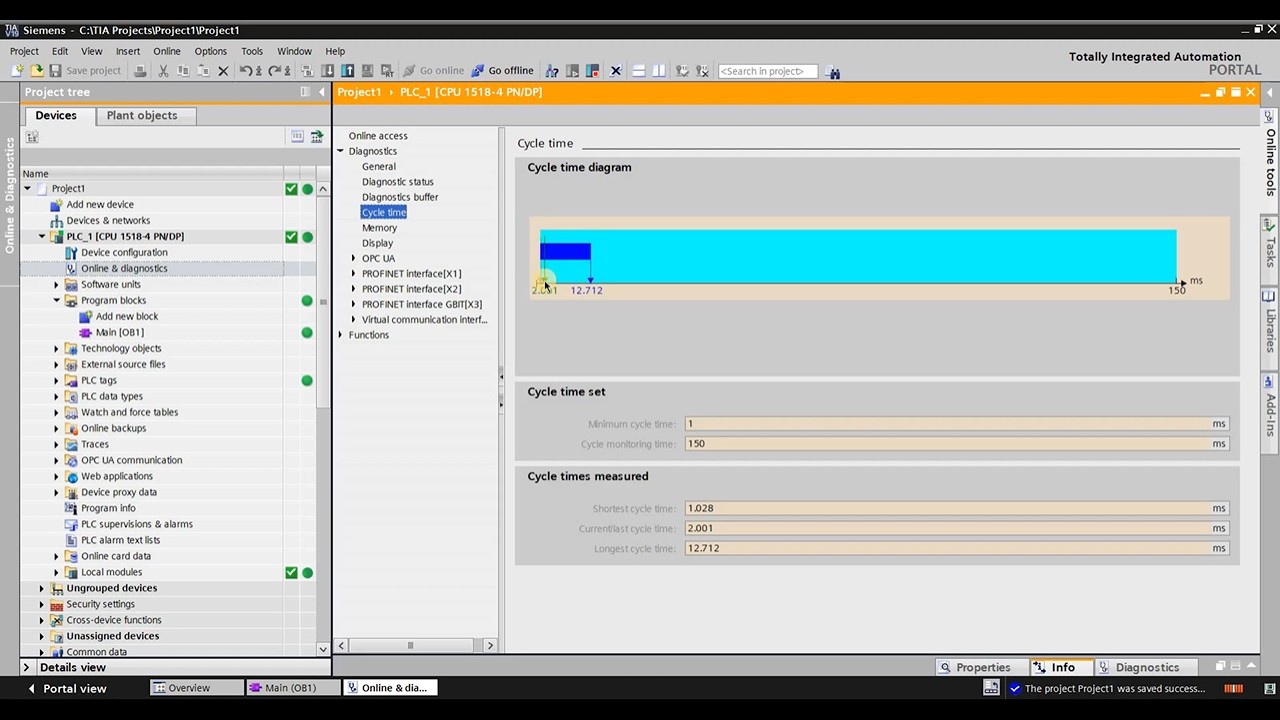The image size is (1280, 720).
Task: Expand PLC tags folder
Action: (x=57, y=381)
